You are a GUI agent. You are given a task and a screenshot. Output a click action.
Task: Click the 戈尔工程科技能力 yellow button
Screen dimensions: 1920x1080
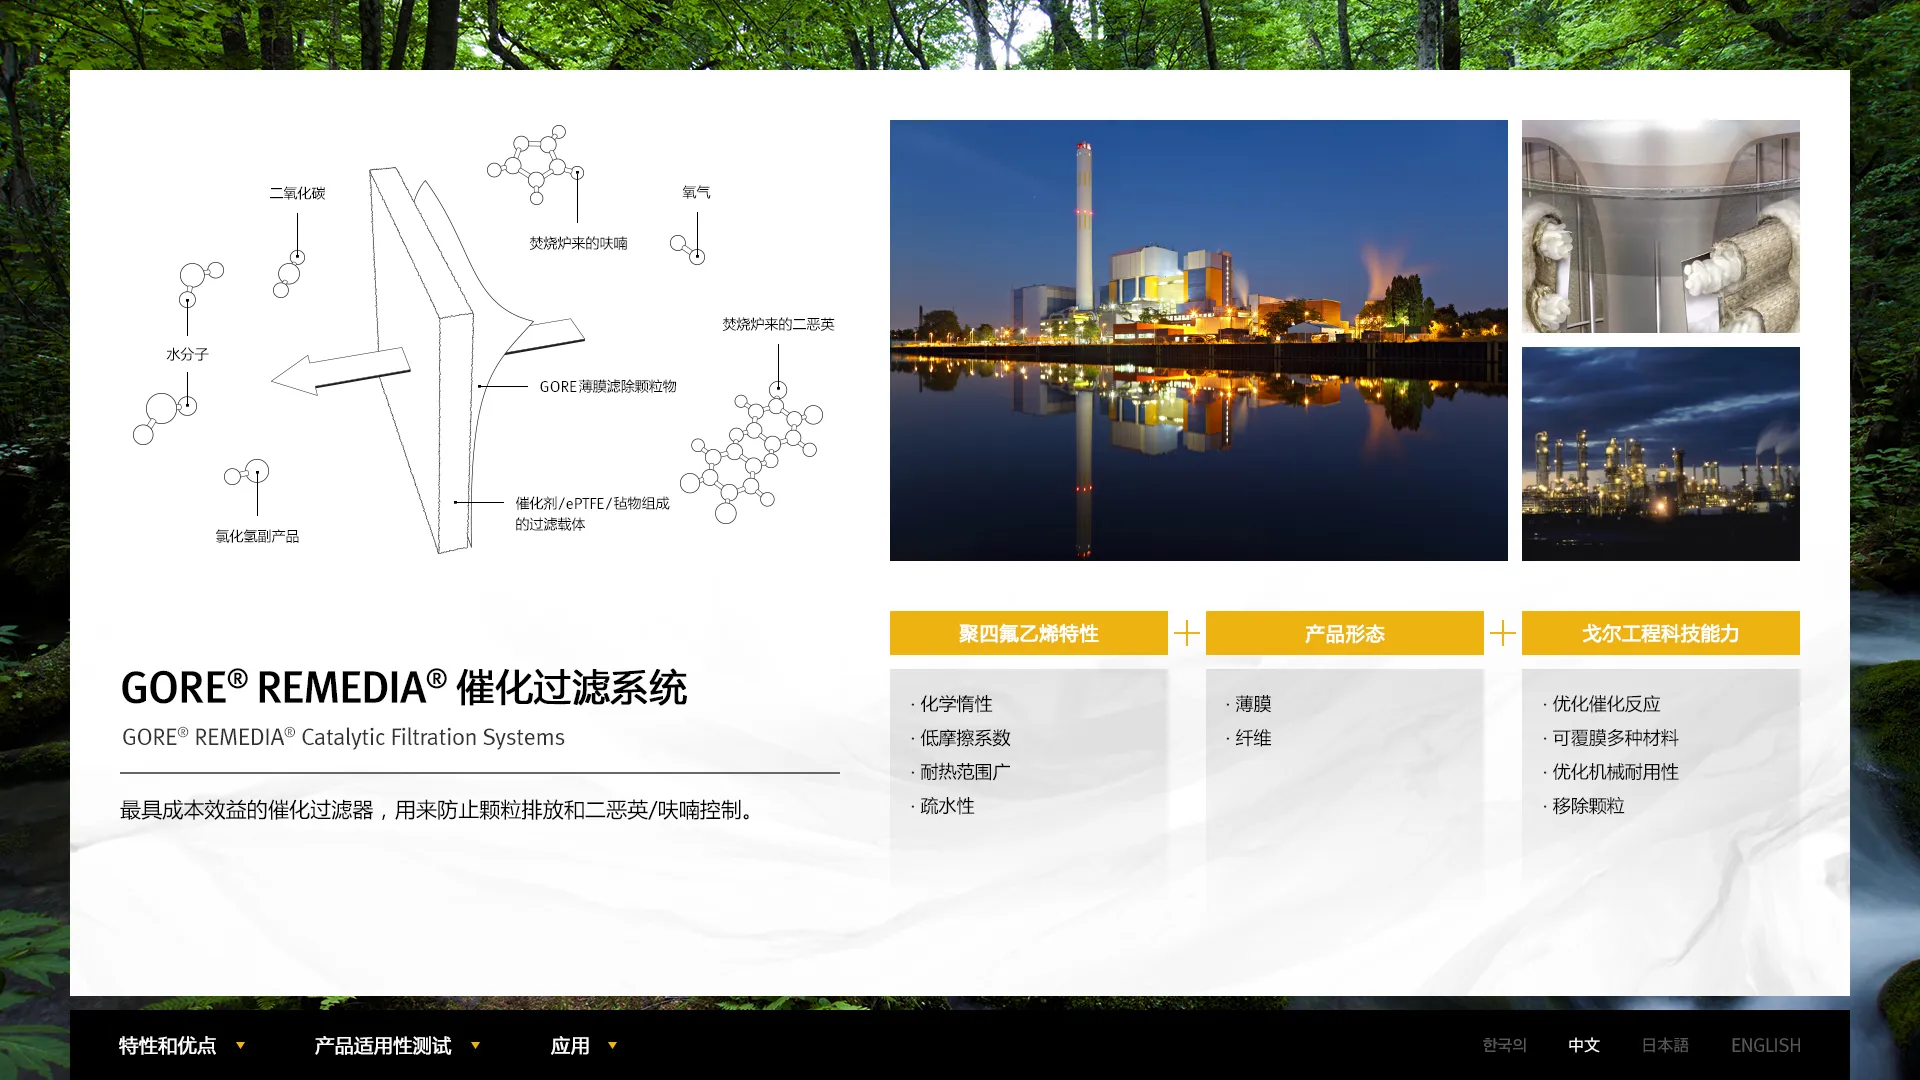click(1660, 633)
